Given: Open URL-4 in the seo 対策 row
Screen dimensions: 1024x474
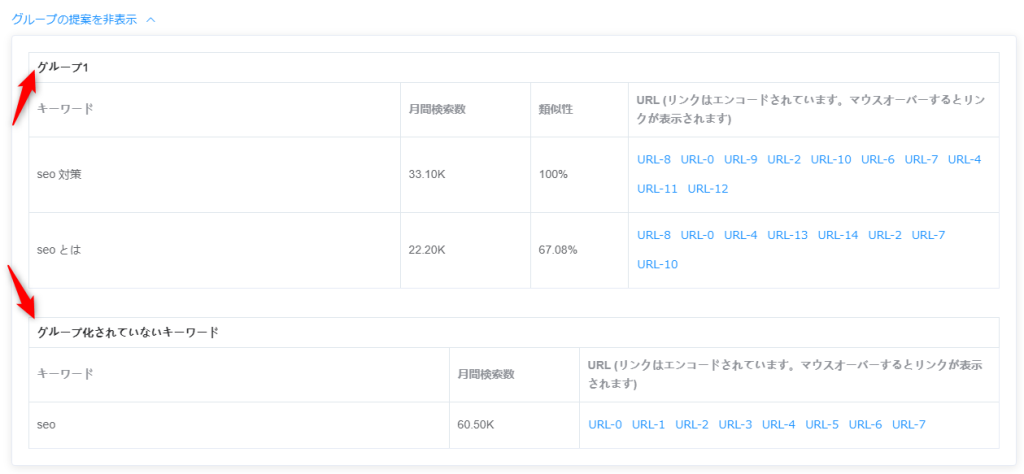Looking at the screenshot, I should [965, 159].
